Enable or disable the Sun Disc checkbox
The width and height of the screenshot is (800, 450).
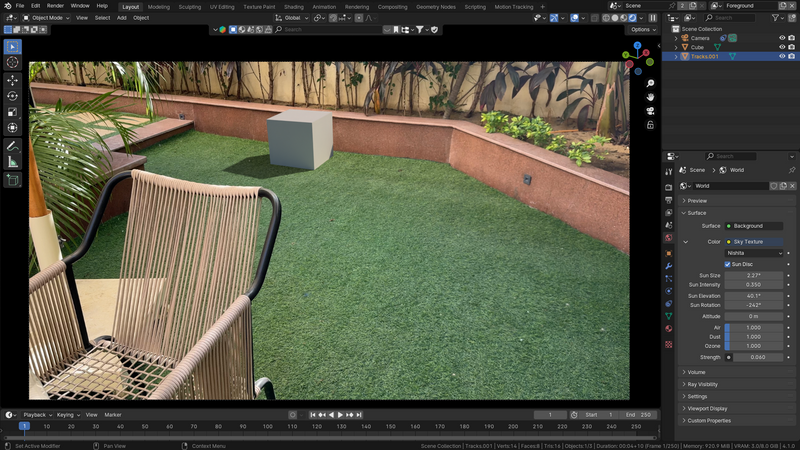point(728,264)
